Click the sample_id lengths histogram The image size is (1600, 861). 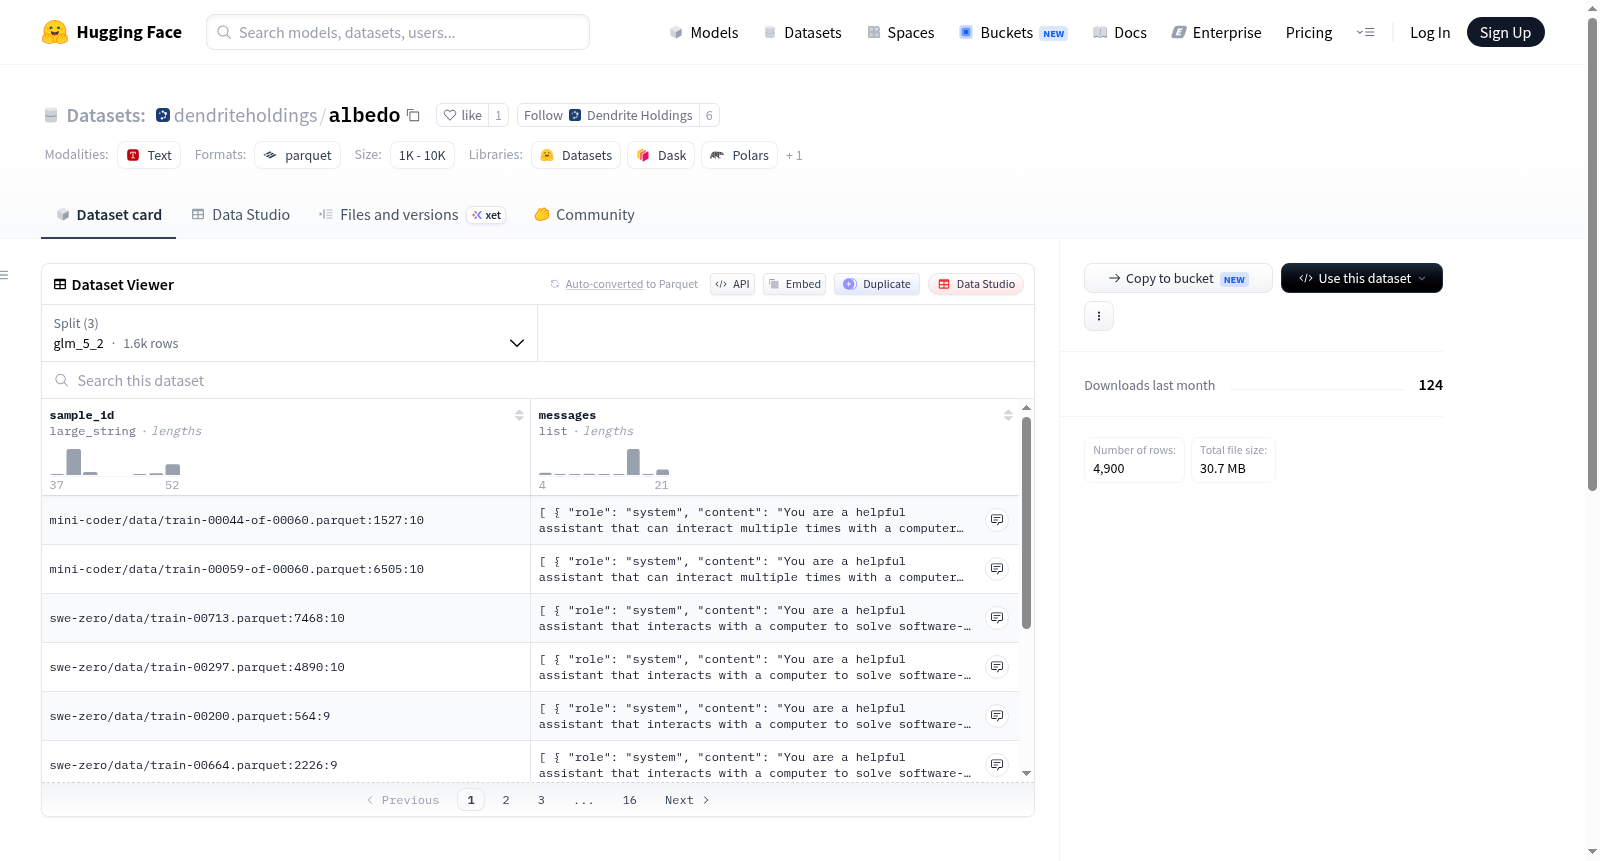tap(115, 462)
